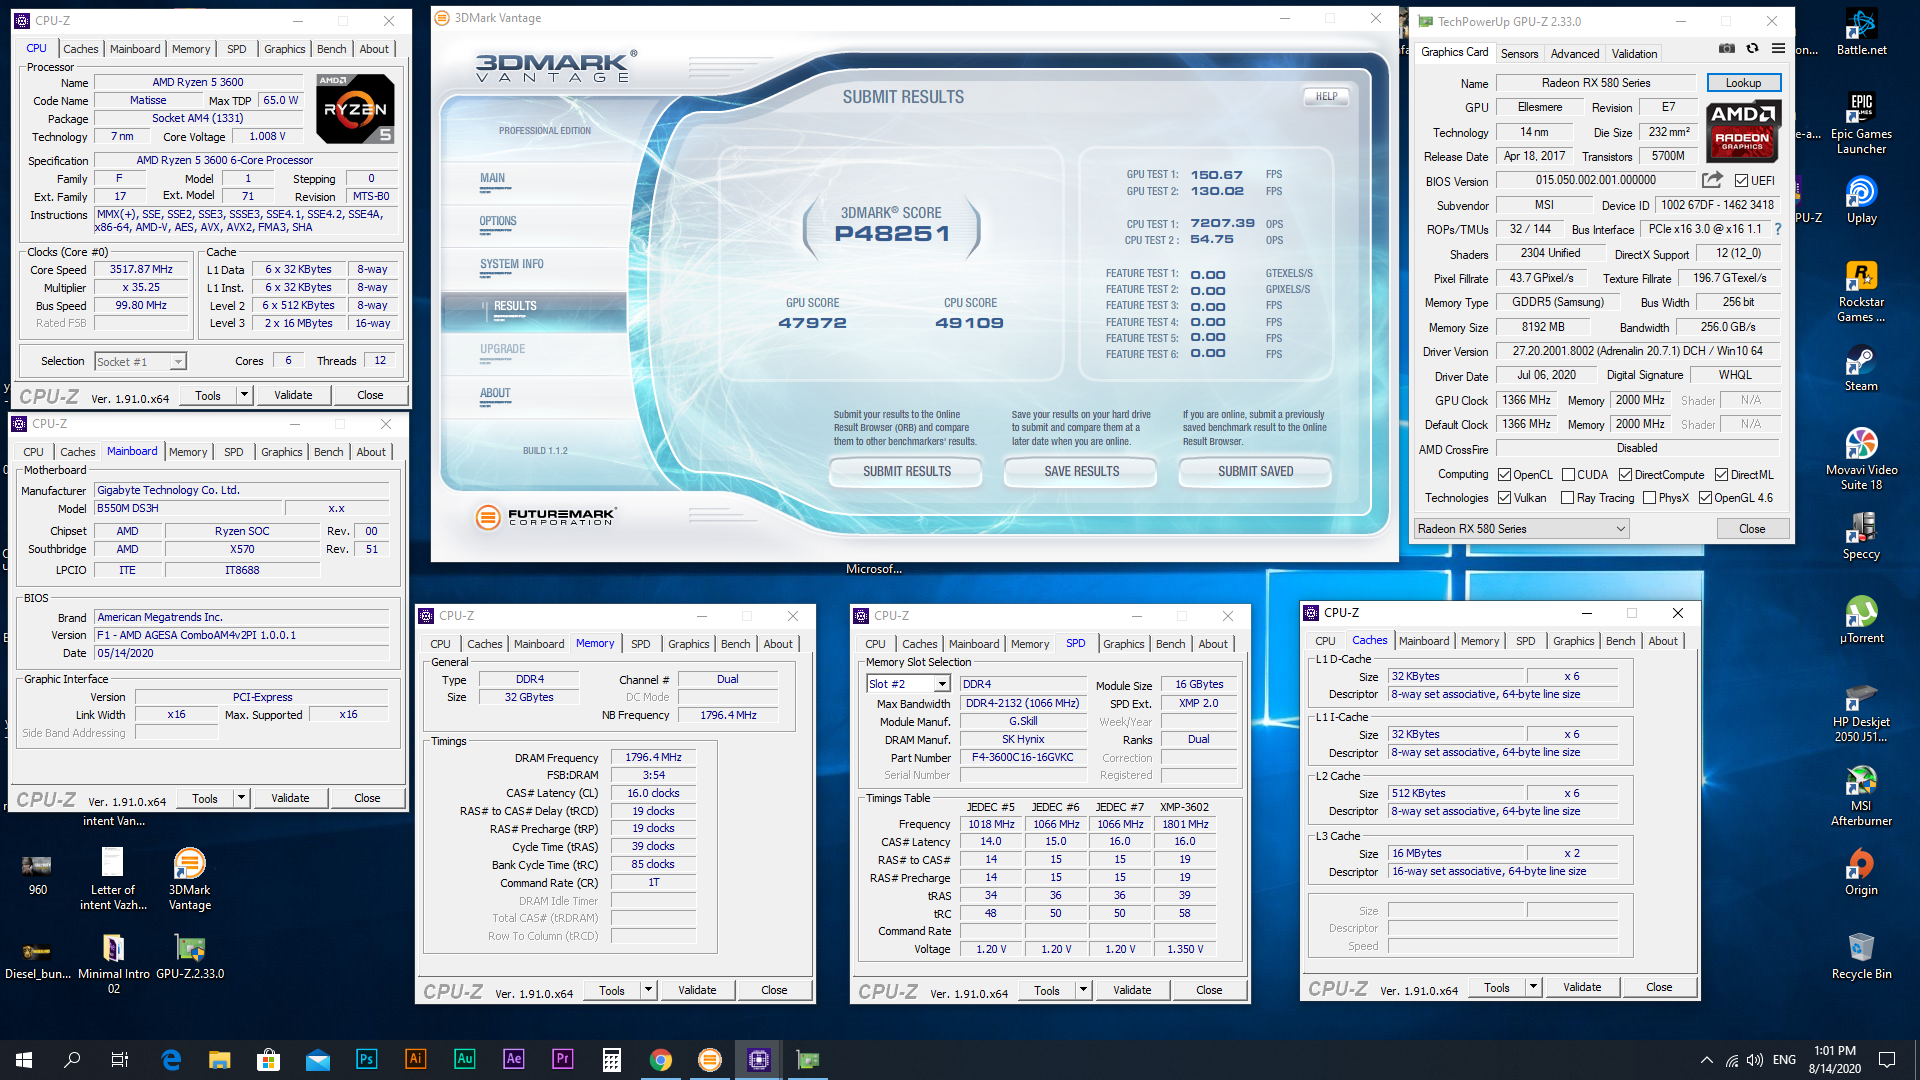1920x1080 pixels.
Task: Toggle Vulkan checkbox
Action: click(1504, 498)
